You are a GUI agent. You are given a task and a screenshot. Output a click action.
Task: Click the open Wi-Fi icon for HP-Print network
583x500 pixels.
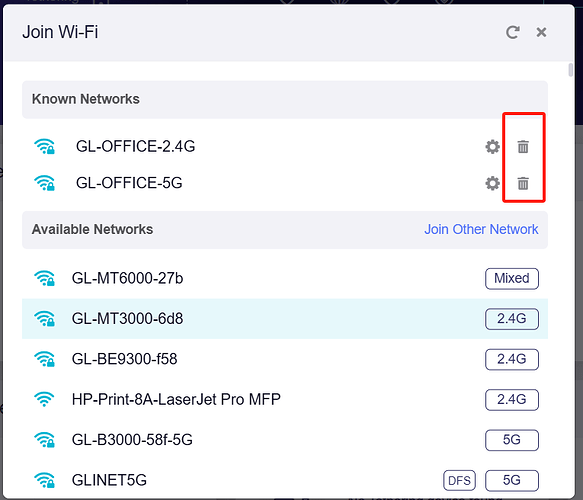44,400
